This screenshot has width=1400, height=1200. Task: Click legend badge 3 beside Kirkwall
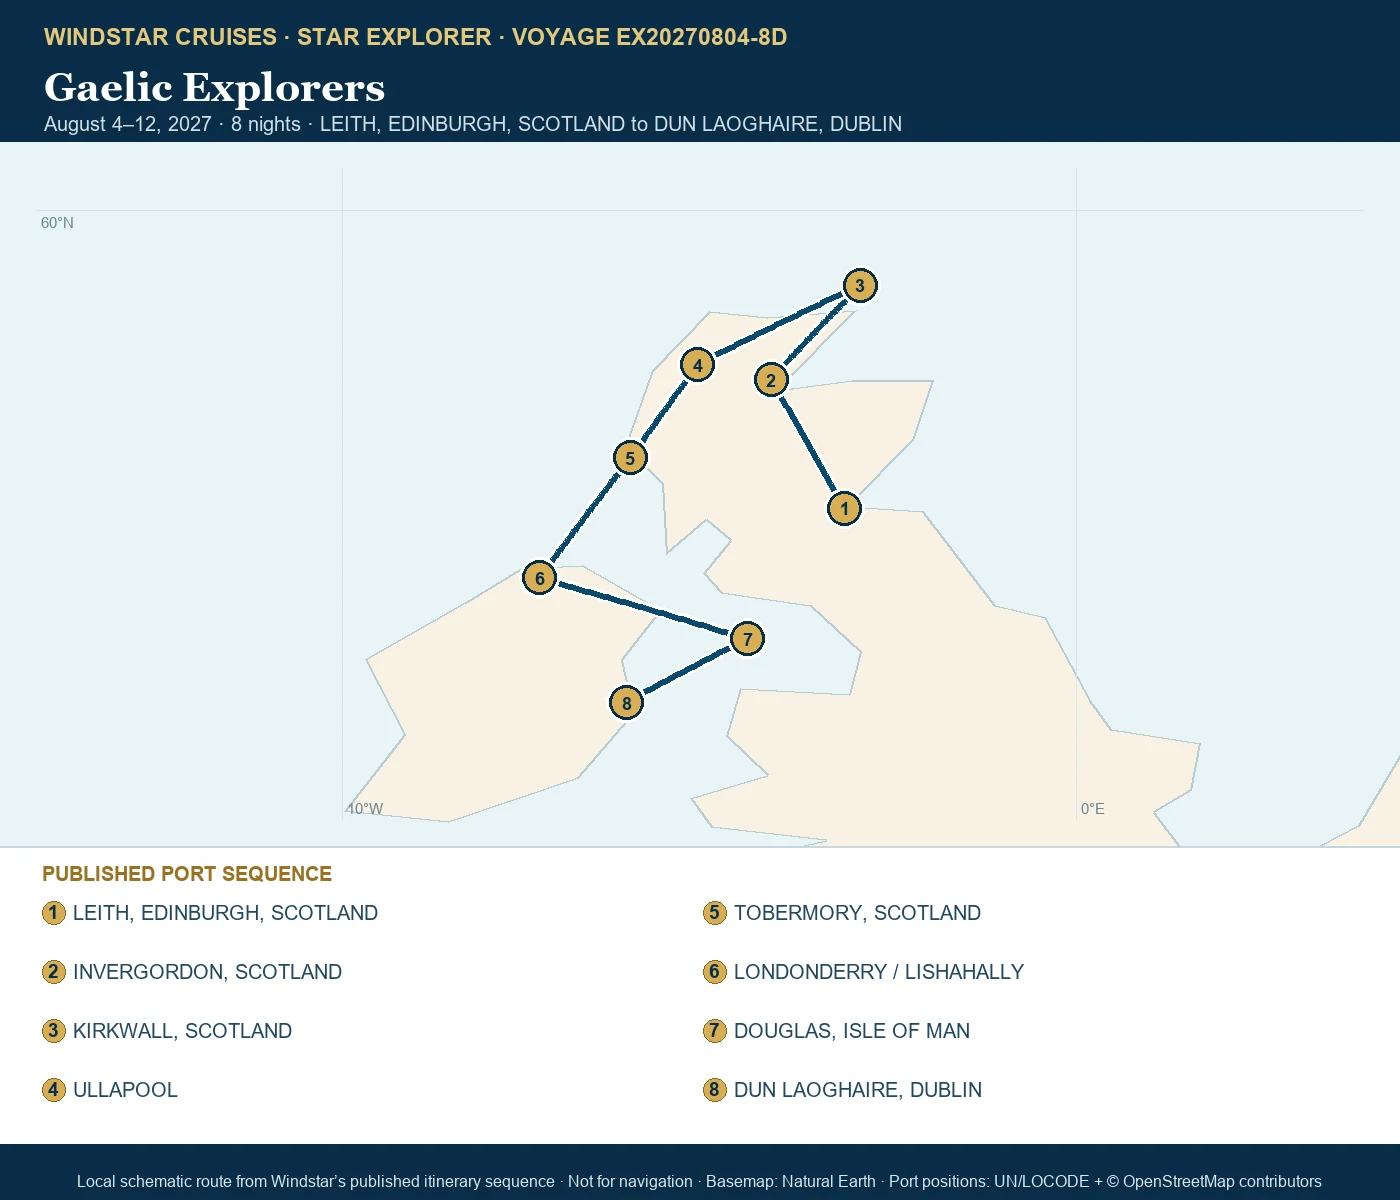pos(54,1031)
